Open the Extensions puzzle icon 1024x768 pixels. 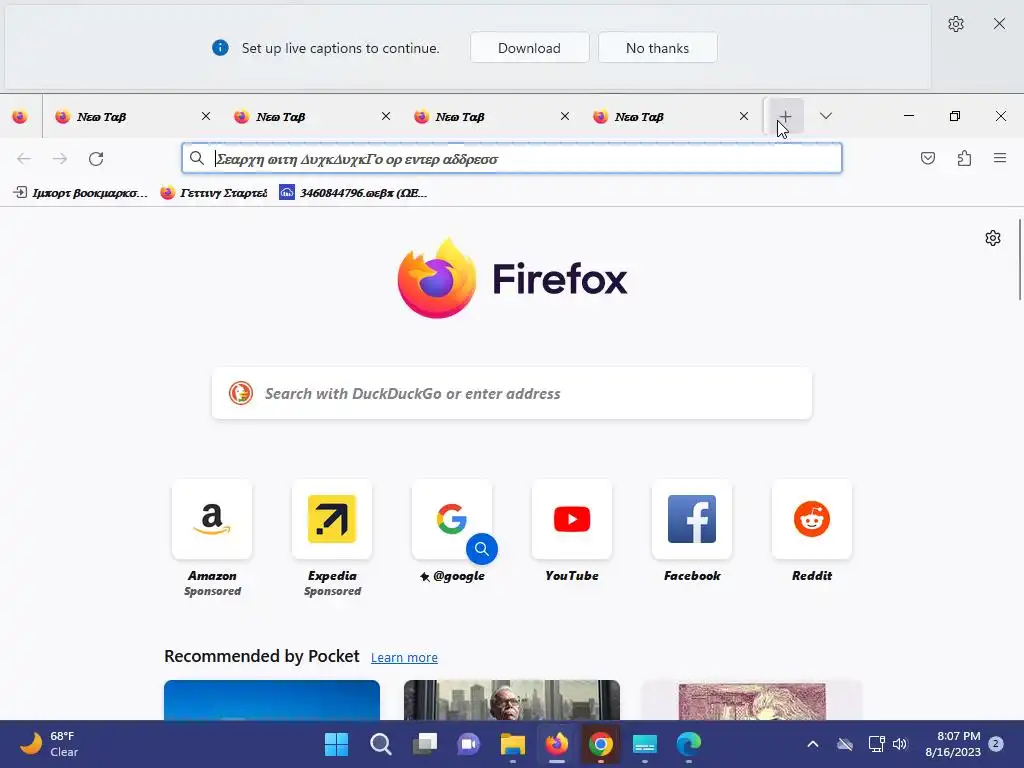pyautogui.click(x=964, y=158)
